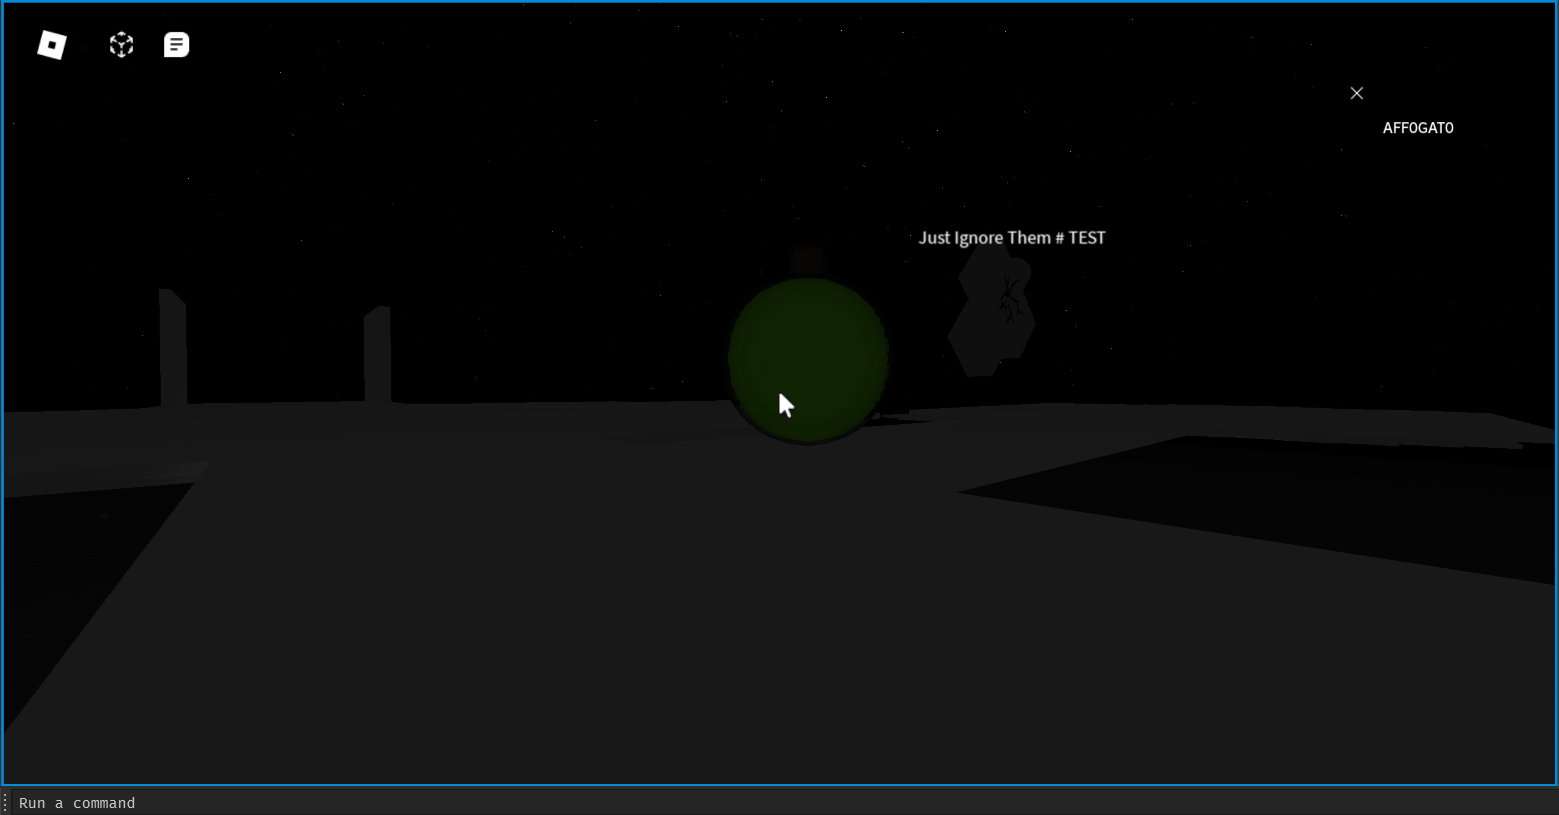Focus the 'Run a command' input field

click(700, 803)
